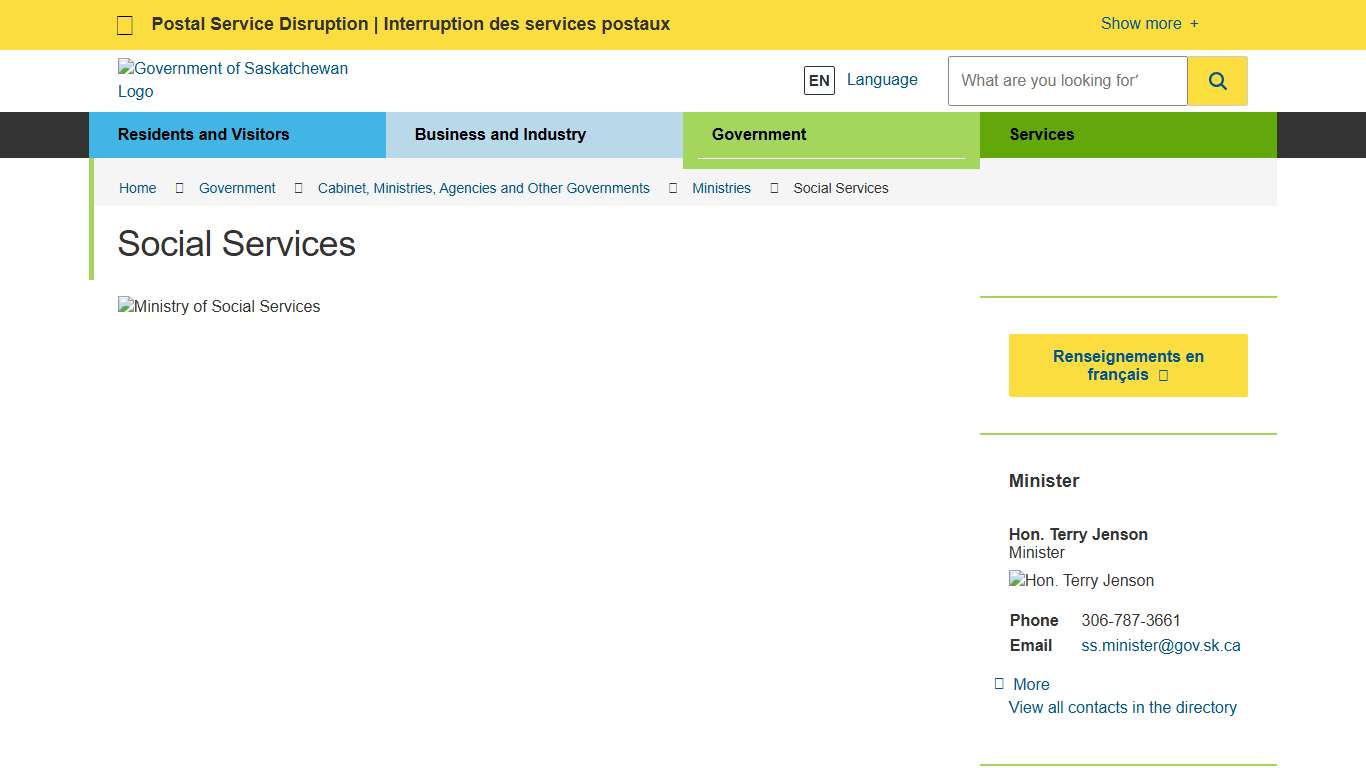Click the EN language indicator
Image resolution: width=1366 pixels, height=768 pixels.
[x=819, y=80]
